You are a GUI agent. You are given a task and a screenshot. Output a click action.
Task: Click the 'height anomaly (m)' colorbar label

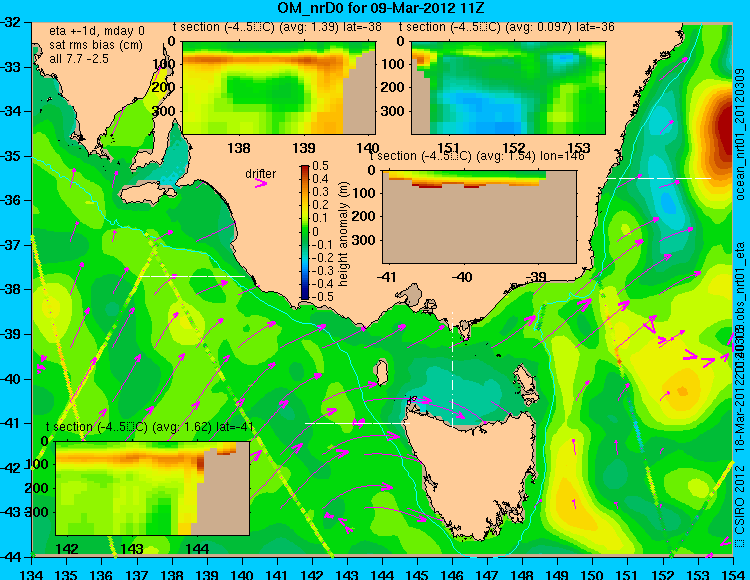[x=343, y=234]
